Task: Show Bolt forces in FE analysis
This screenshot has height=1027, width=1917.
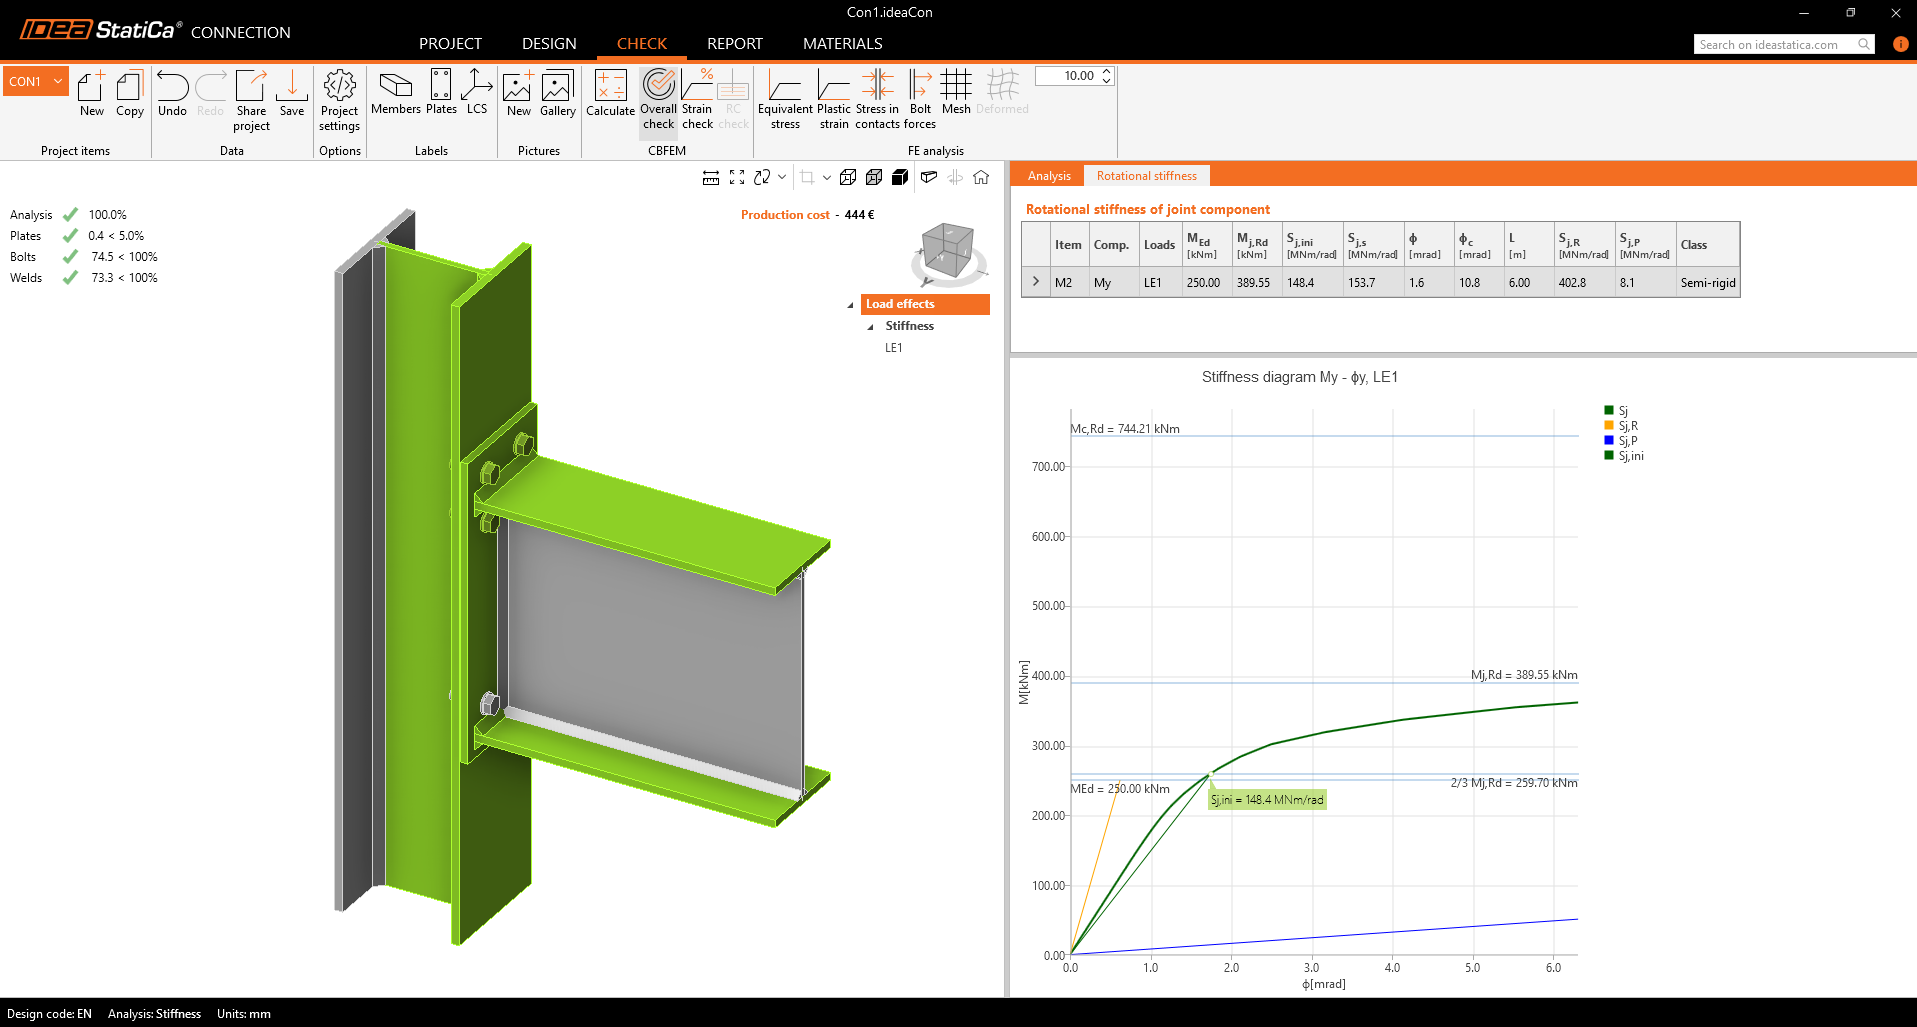Action: pyautogui.click(x=920, y=99)
